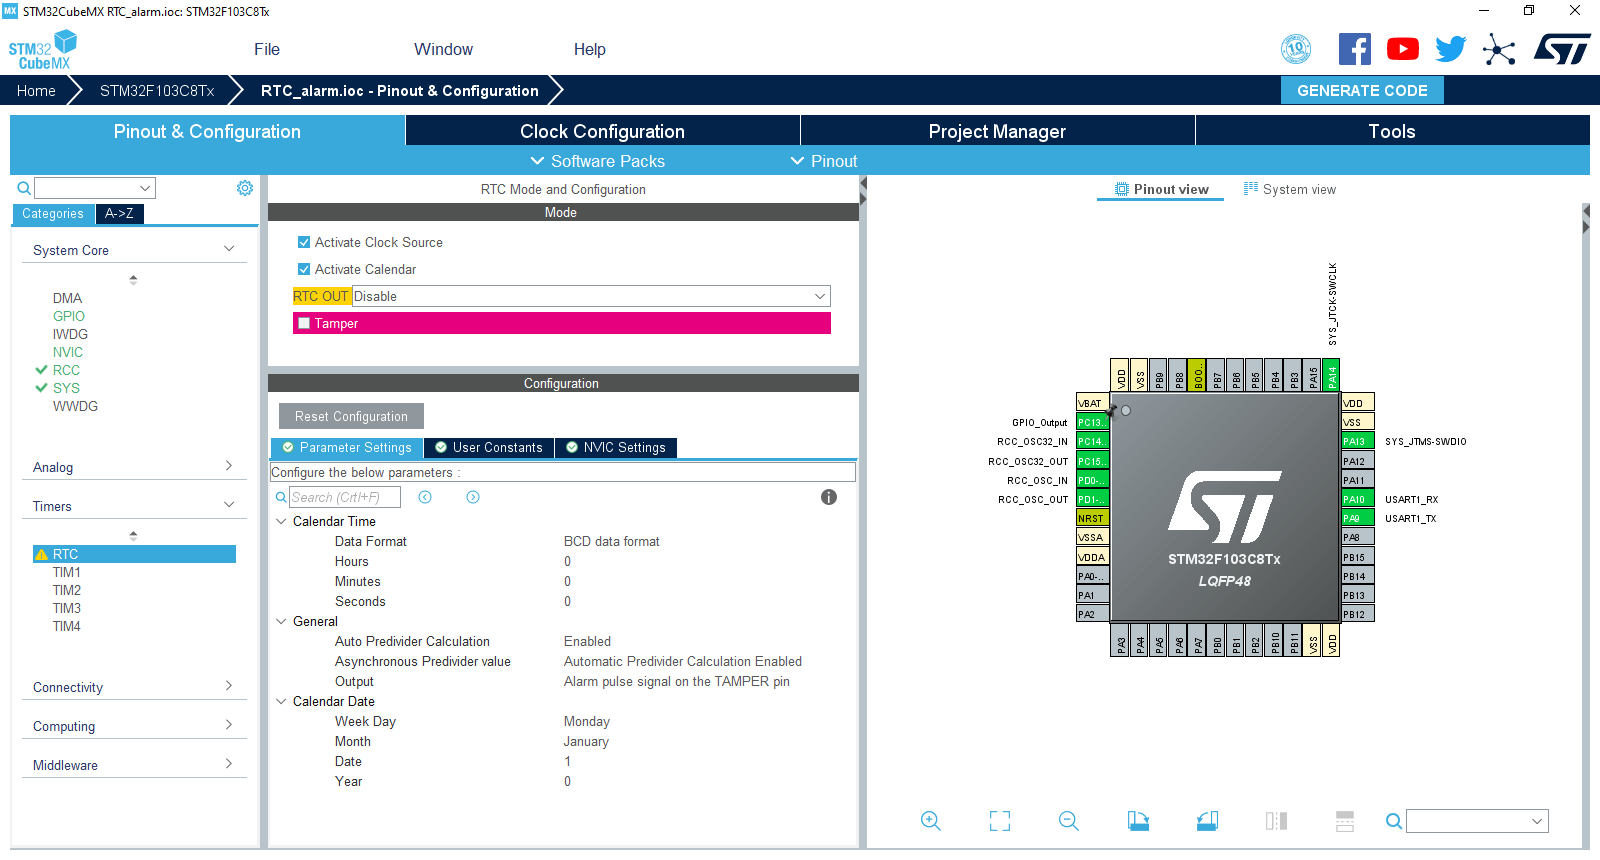Open the Software Packs menu
1600x860 pixels.
(597, 161)
